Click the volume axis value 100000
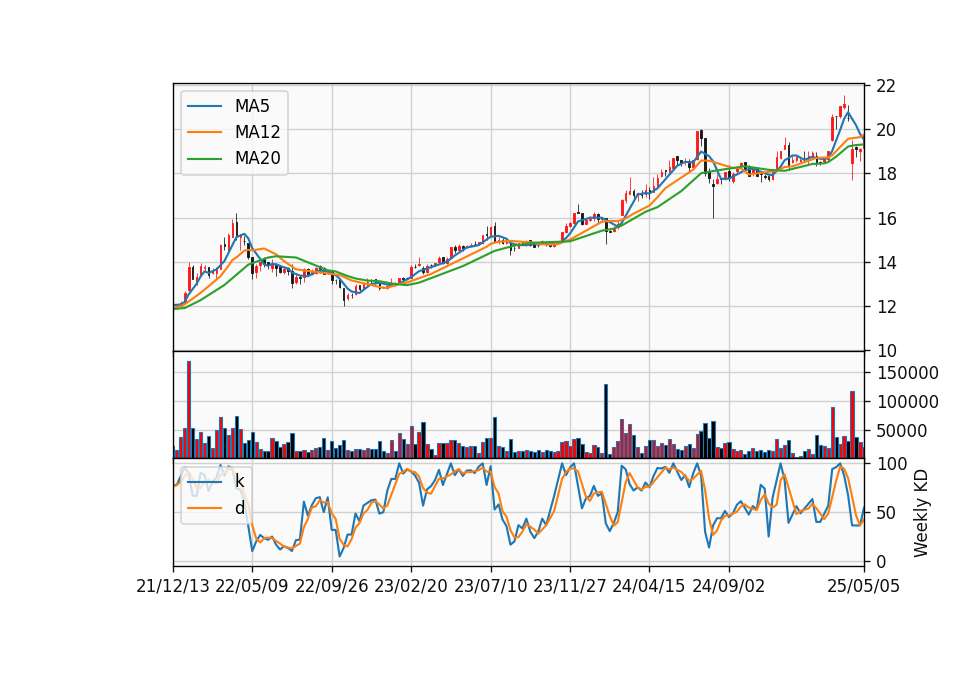 click(x=907, y=402)
